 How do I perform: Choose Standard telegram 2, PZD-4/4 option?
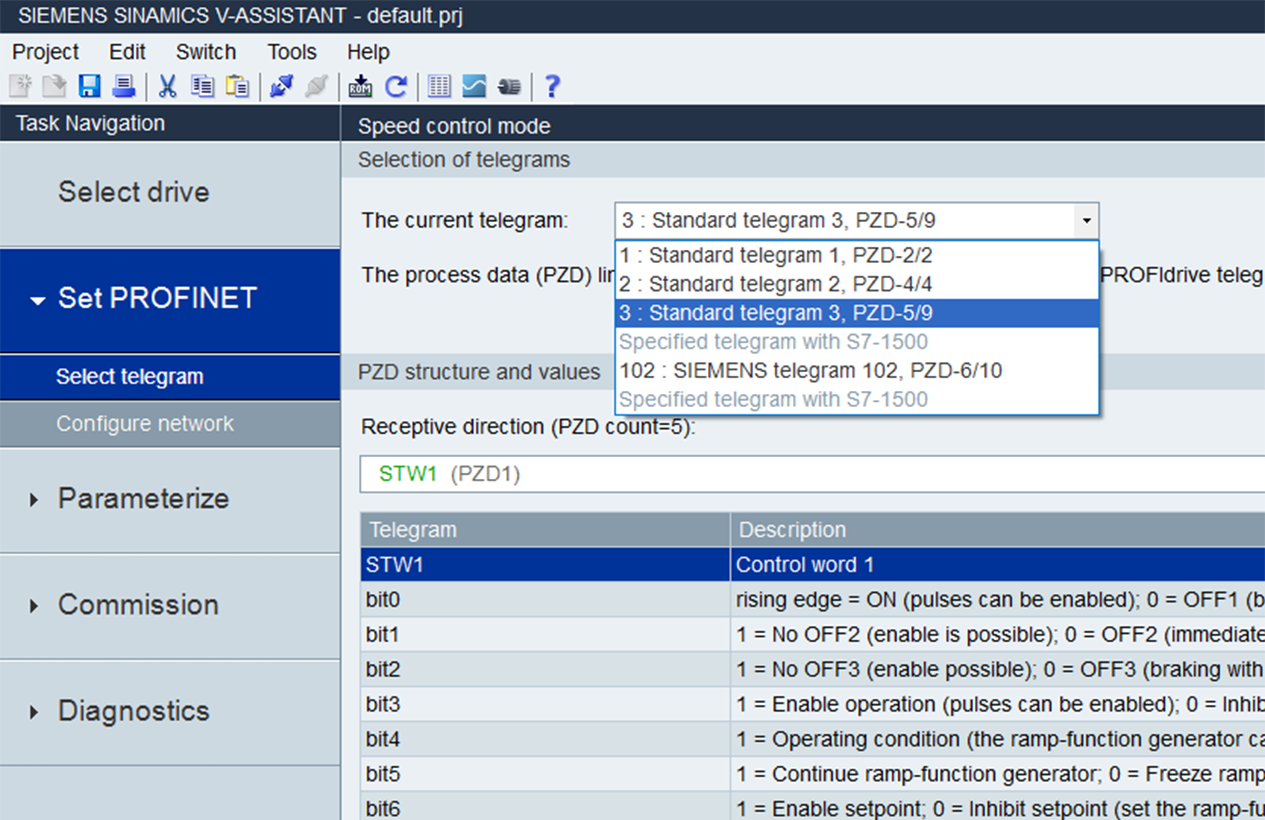pos(857,284)
